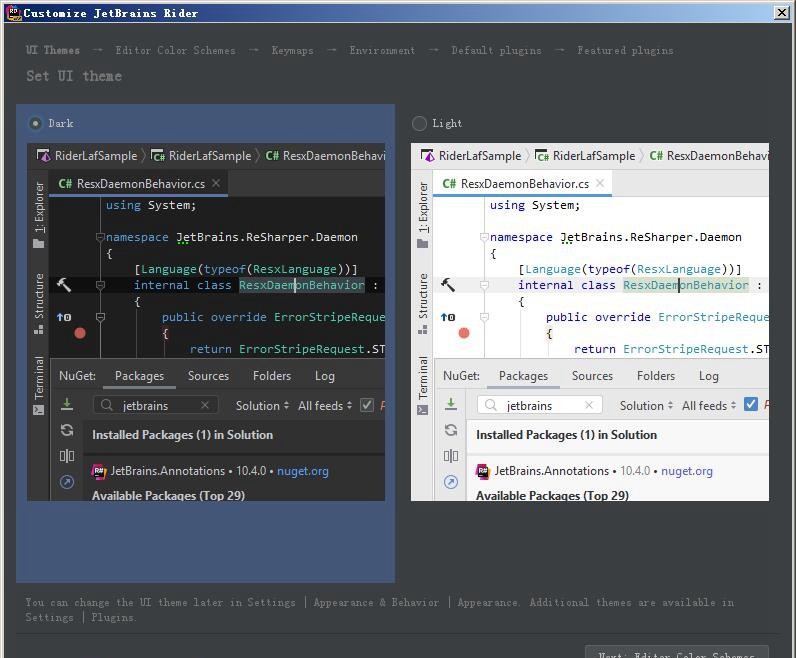Click the Light theme preview thumbnail
Screen dimensions: 796x658
tap(590, 322)
